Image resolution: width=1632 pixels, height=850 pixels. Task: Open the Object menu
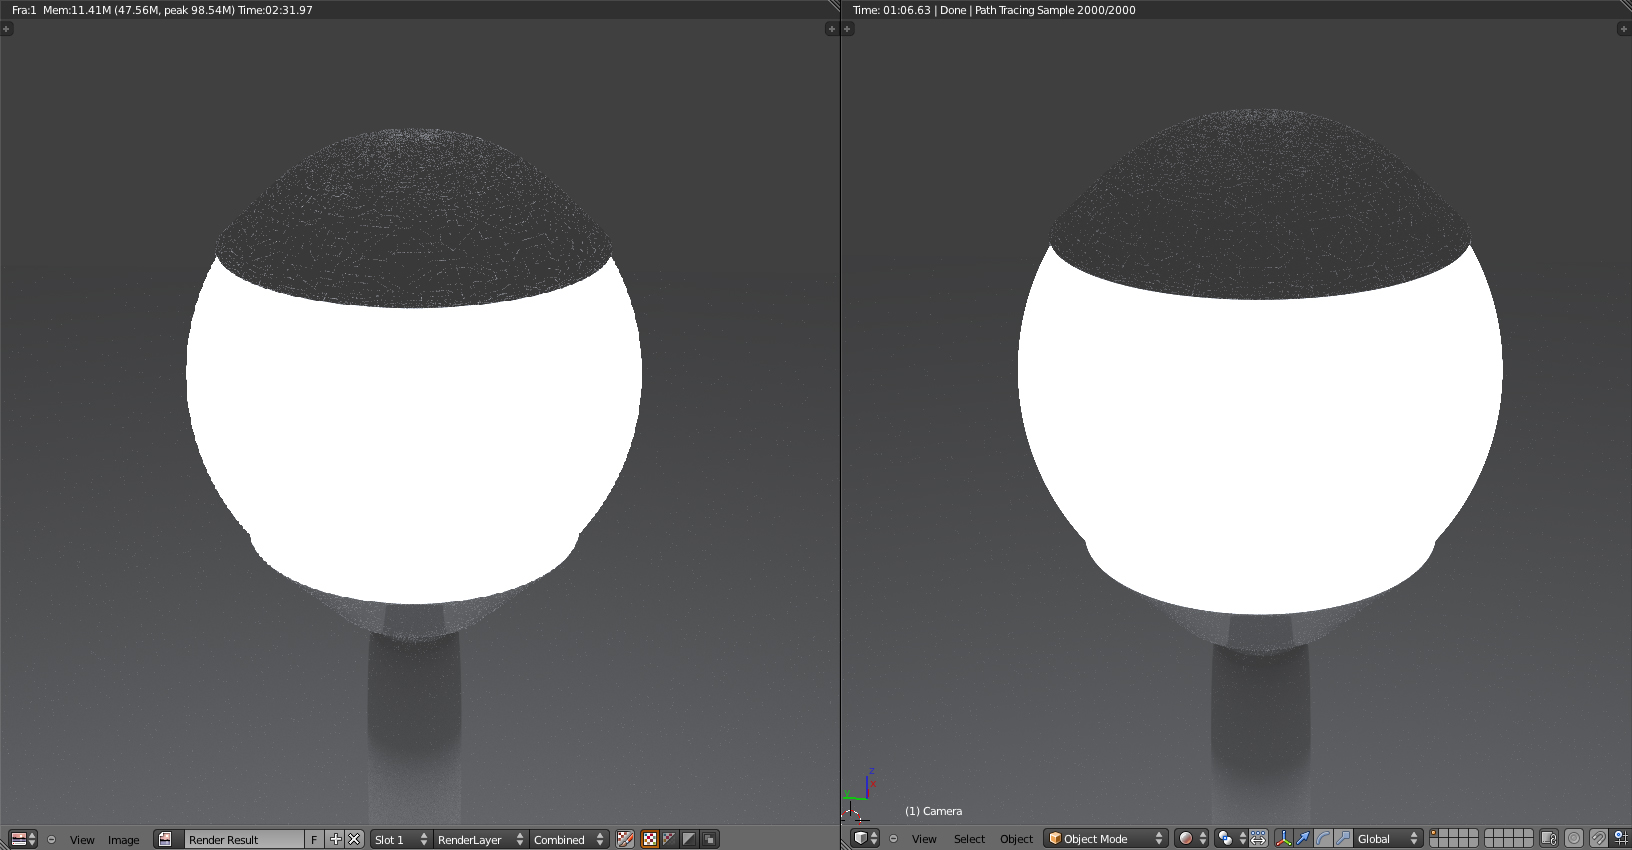[1016, 839]
